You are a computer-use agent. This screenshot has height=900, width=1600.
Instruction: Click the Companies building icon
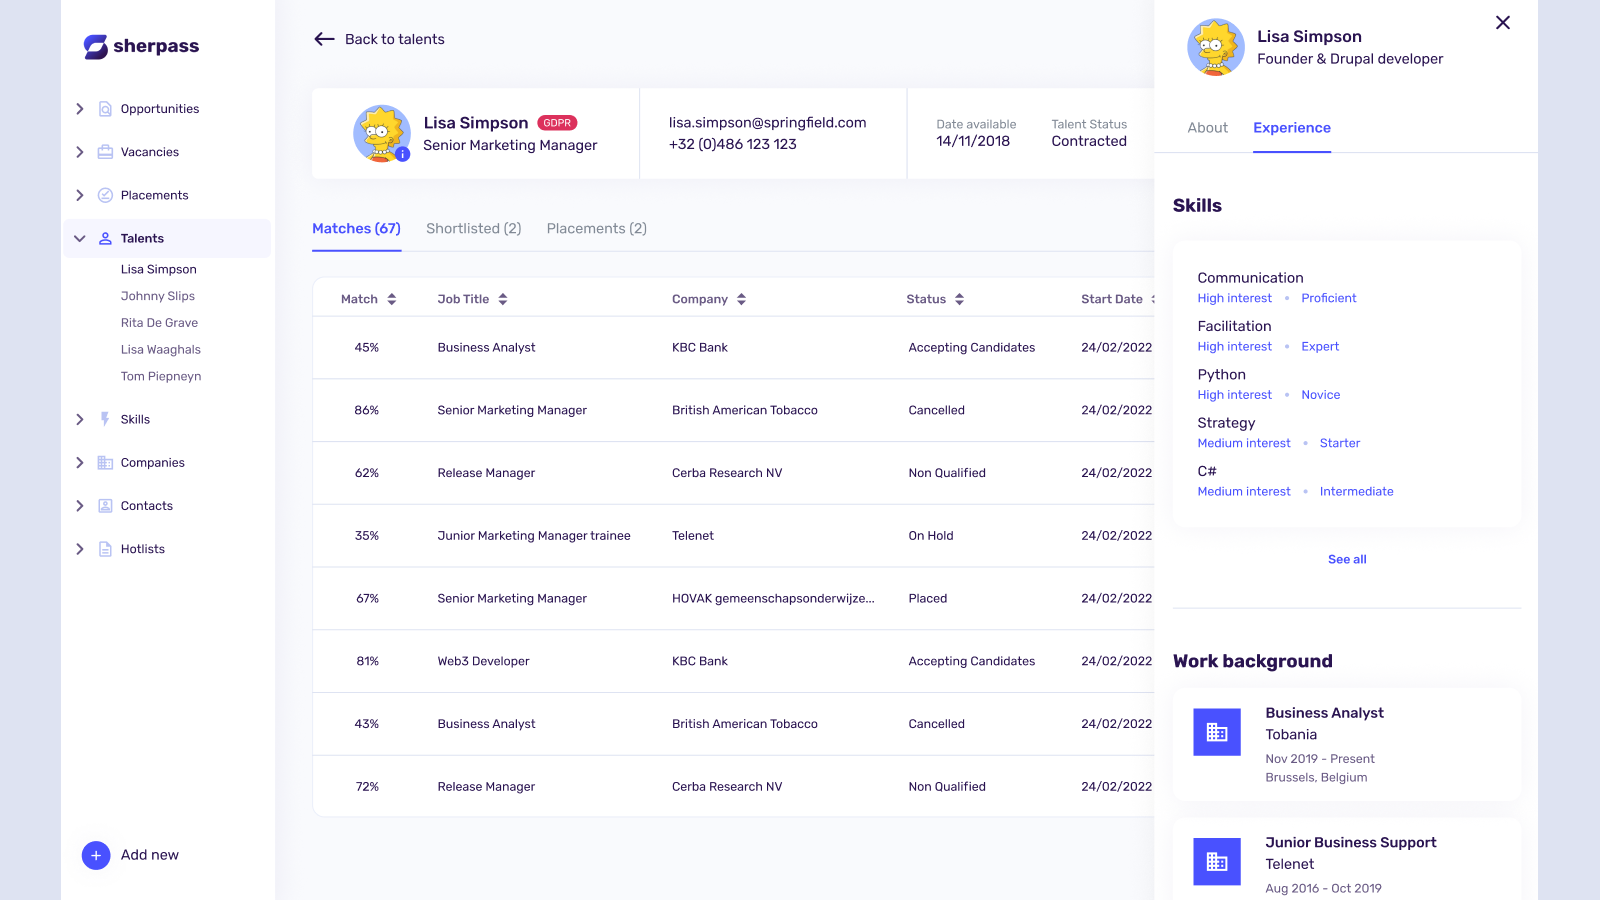pyautogui.click(x=105, y=462)
